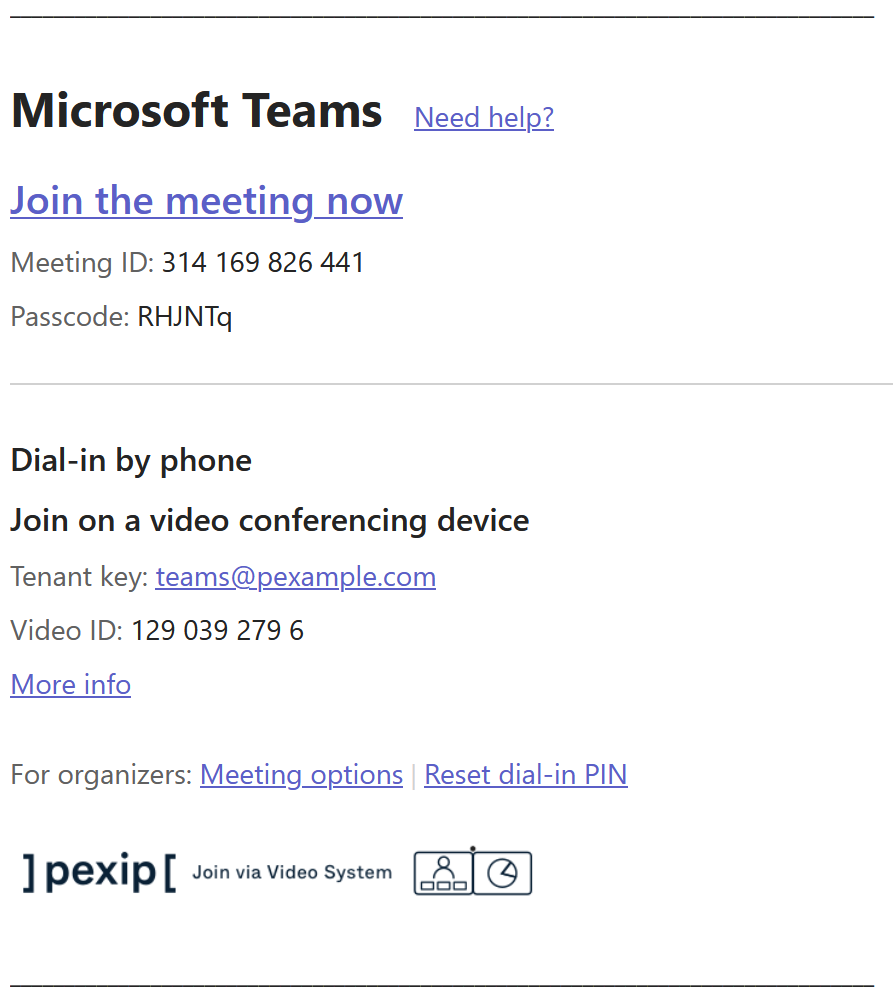This screenshot has height=1001, width=893.
Task: Click the 'Join via Video System' text
Action: (292, 872)
